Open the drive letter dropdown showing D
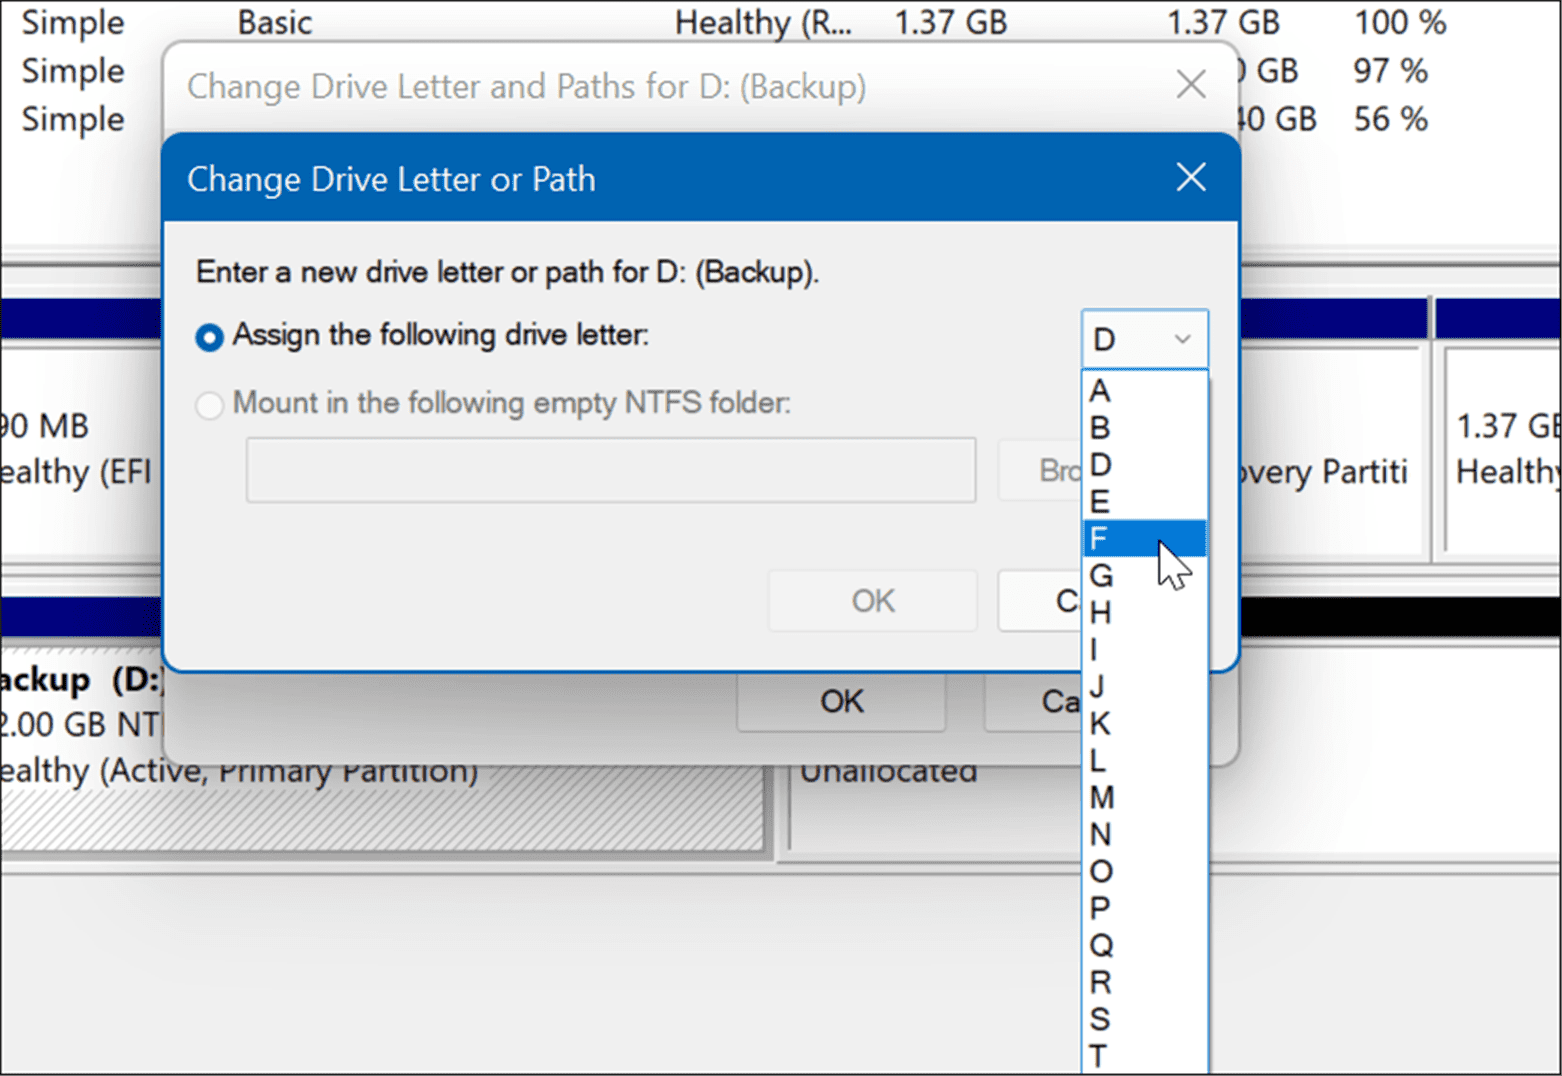 coord(1144,338)
